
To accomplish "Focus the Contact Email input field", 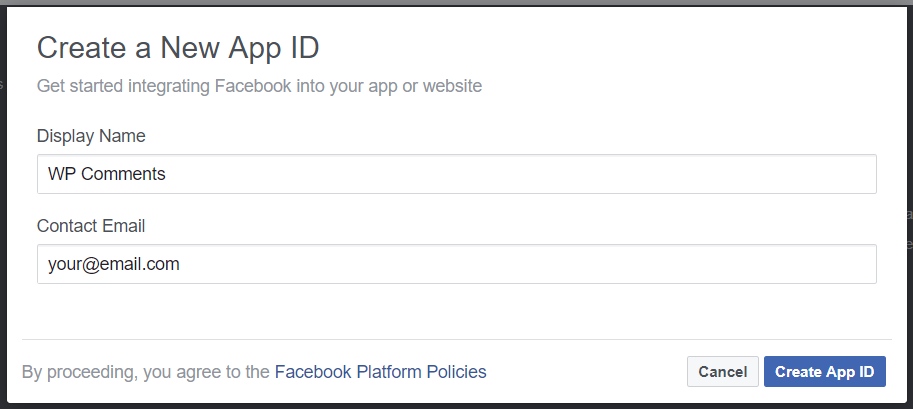I will (x=456, y=264).
